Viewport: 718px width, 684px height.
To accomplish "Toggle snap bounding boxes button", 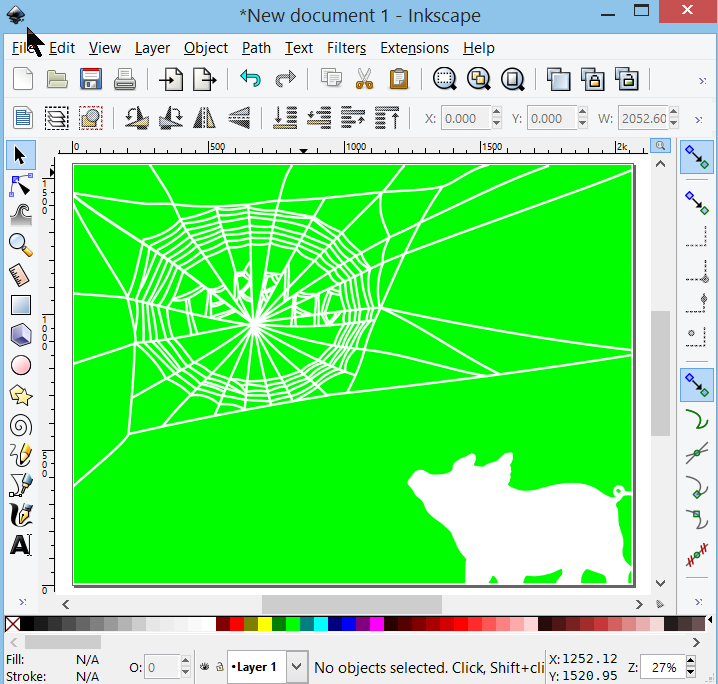I will tap(696, 203).
